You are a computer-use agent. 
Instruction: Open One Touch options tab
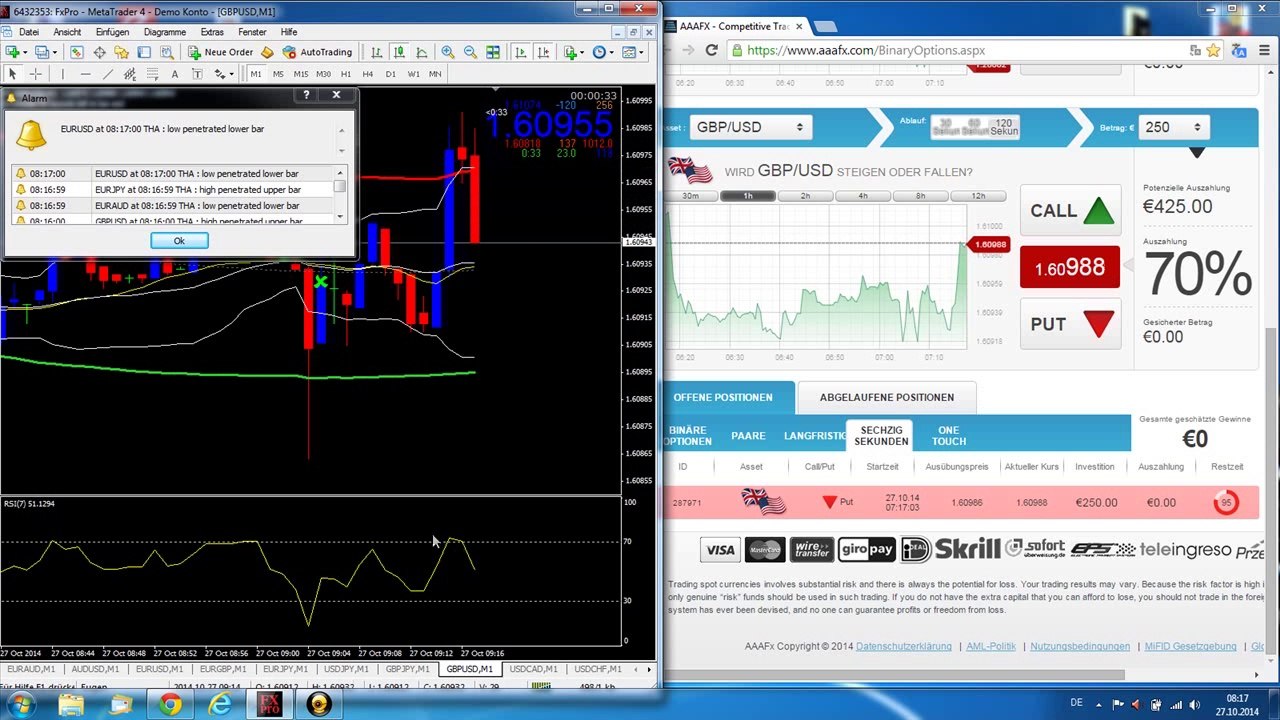click(x=949, y=436)
